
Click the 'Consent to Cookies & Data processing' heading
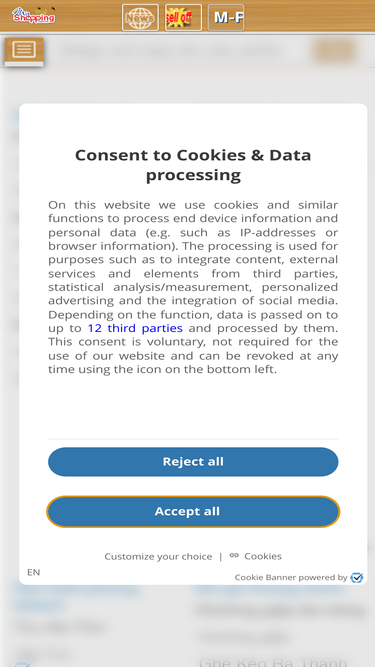coord(193,165)
